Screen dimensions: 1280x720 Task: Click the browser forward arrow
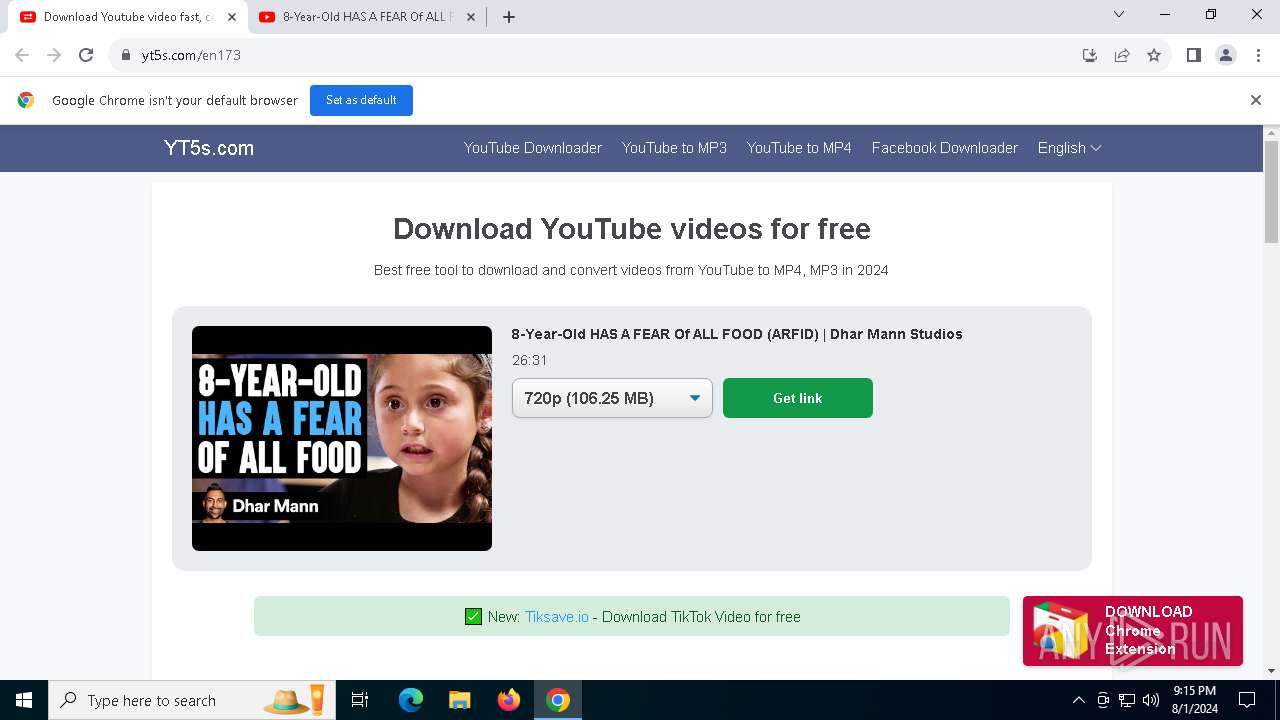click(x=54, y=55)
